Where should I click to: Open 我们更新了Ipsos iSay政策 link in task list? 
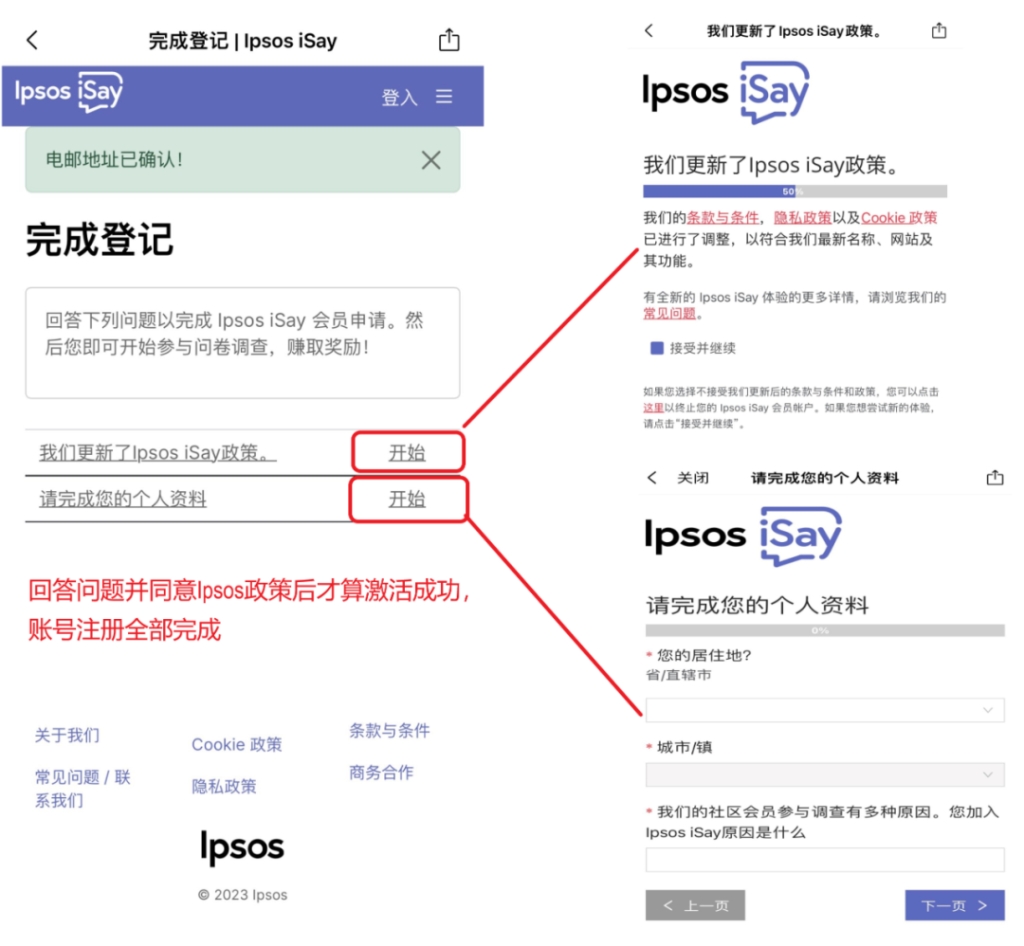(x=157, y=452)
